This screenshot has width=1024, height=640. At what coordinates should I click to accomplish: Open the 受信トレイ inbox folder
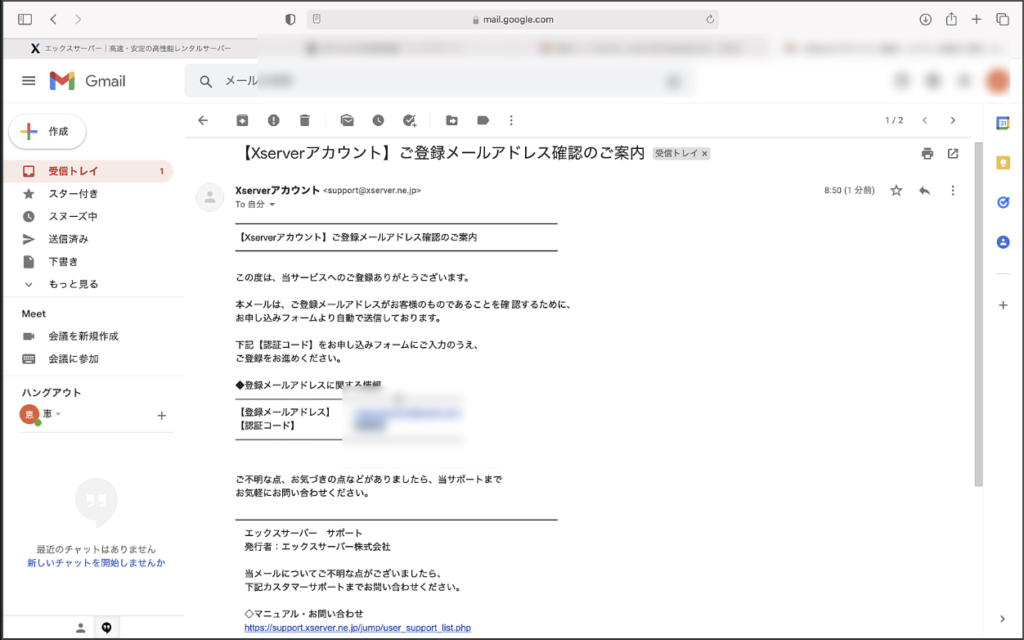pyautogui.click(x=88, y=171)
